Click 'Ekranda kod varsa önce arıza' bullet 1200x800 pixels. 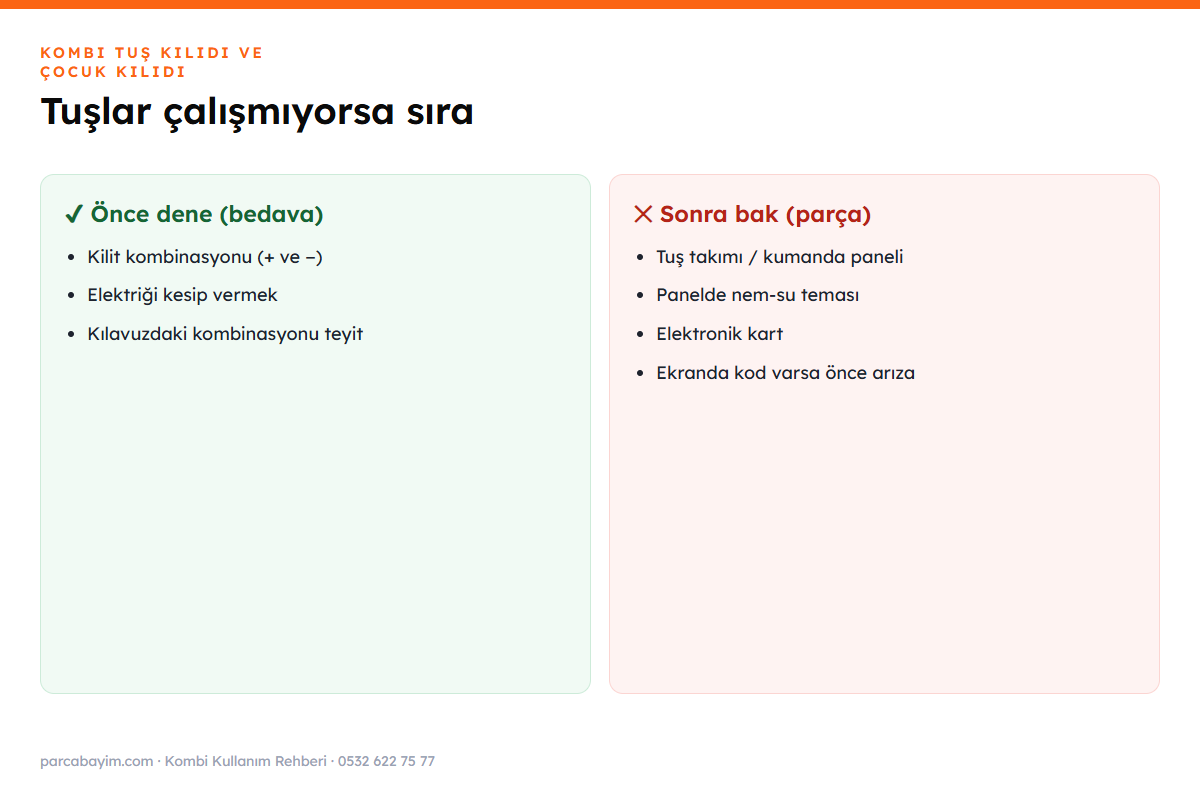click(786, 373)
